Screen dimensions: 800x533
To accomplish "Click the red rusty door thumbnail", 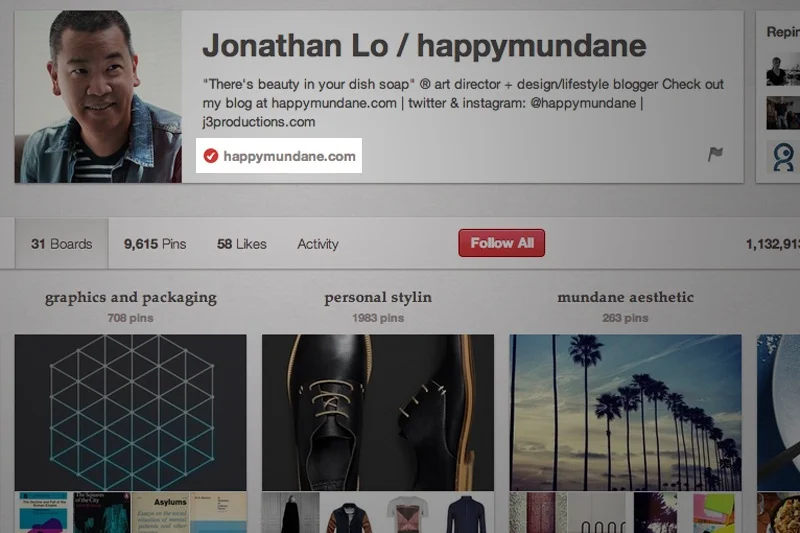I will point(538,513).
